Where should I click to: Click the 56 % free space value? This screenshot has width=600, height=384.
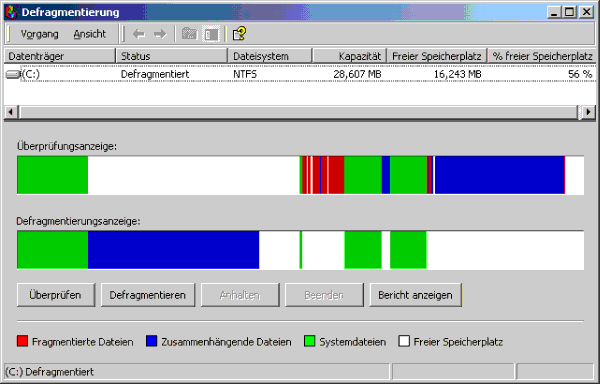point(580,74)
